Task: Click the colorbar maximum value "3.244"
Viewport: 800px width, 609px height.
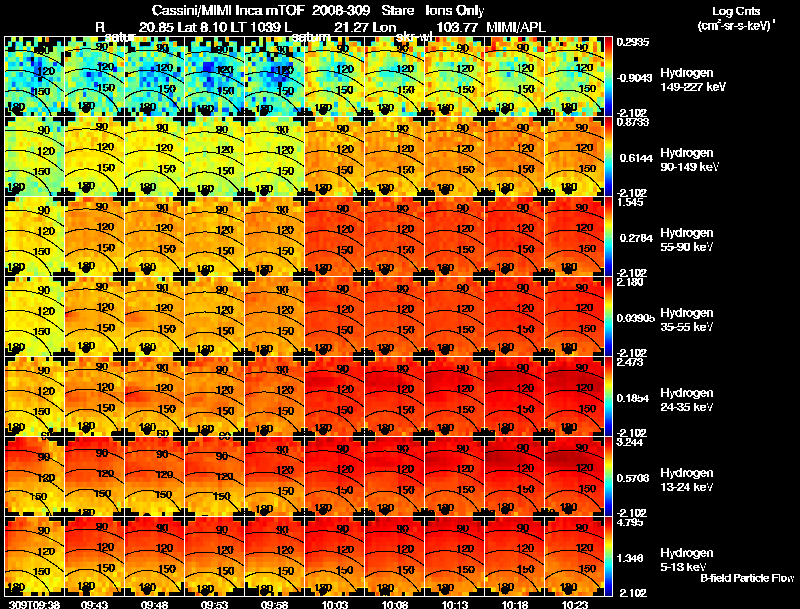Action: pyautogui.click(x=630, y=442)
